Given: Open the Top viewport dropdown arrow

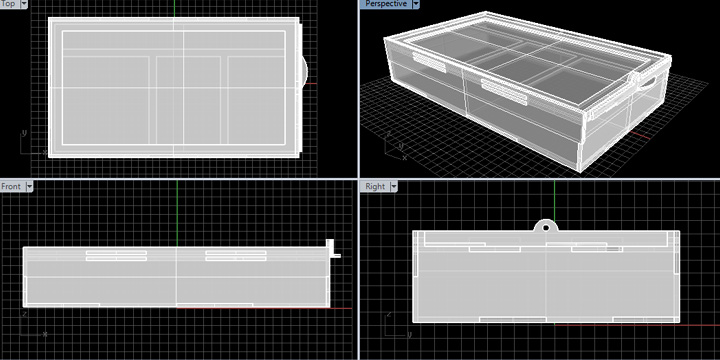Looking at the screenshot, I should tap(23, 4).
